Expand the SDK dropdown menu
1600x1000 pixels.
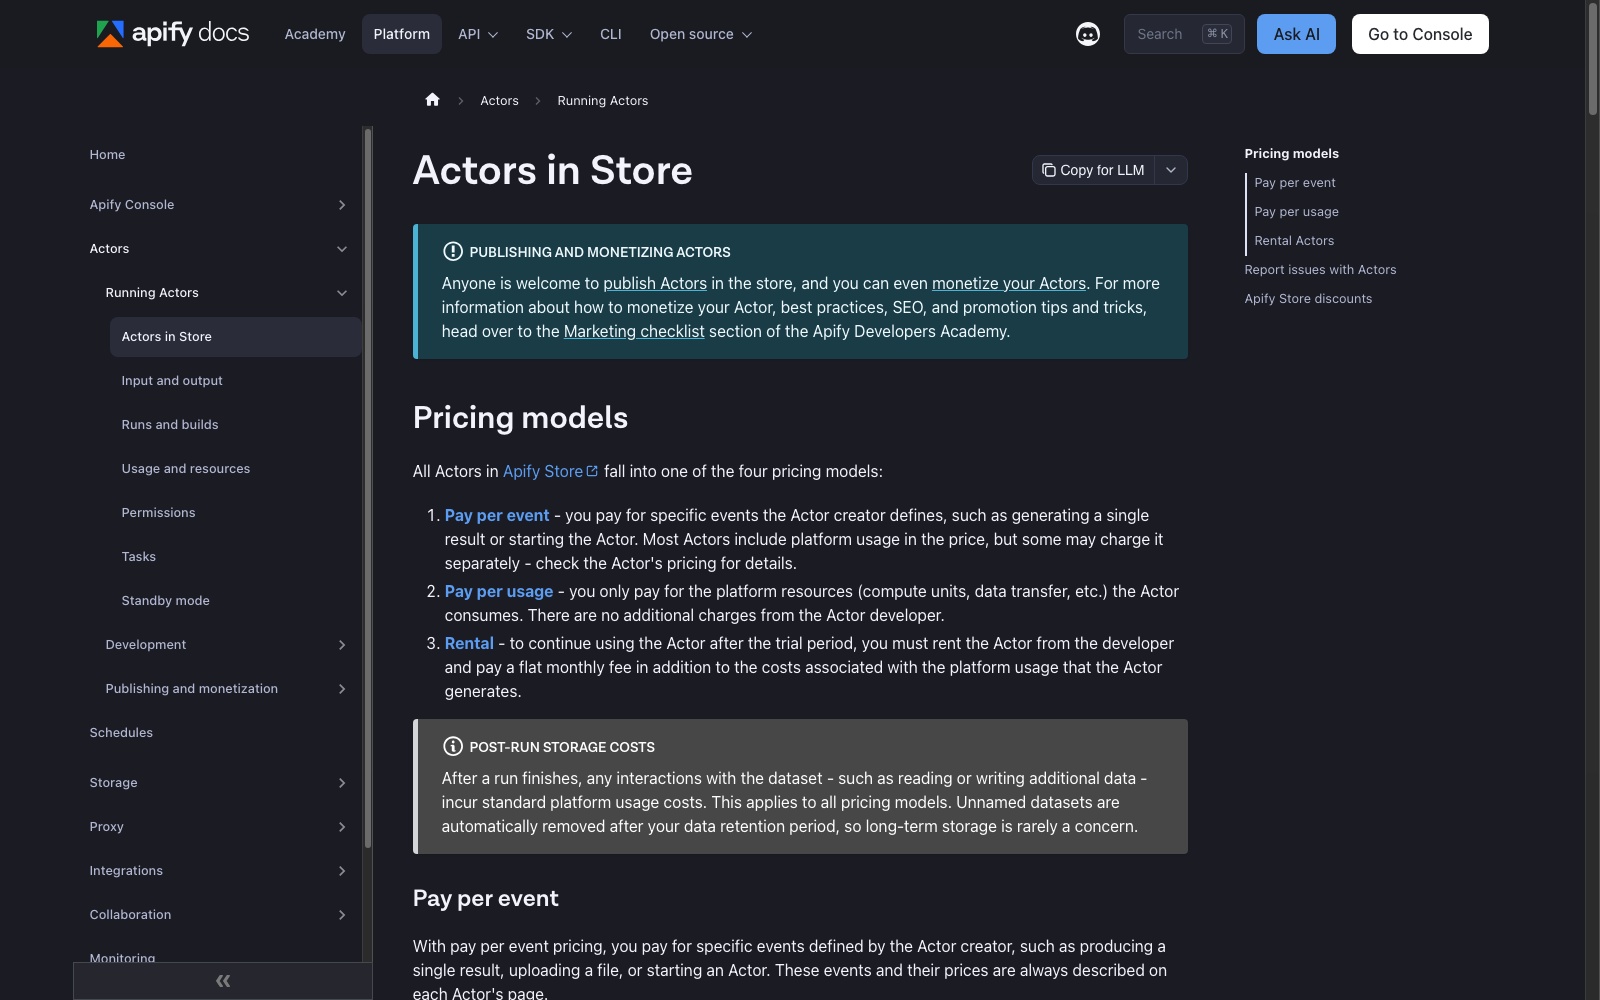[549, 34]
